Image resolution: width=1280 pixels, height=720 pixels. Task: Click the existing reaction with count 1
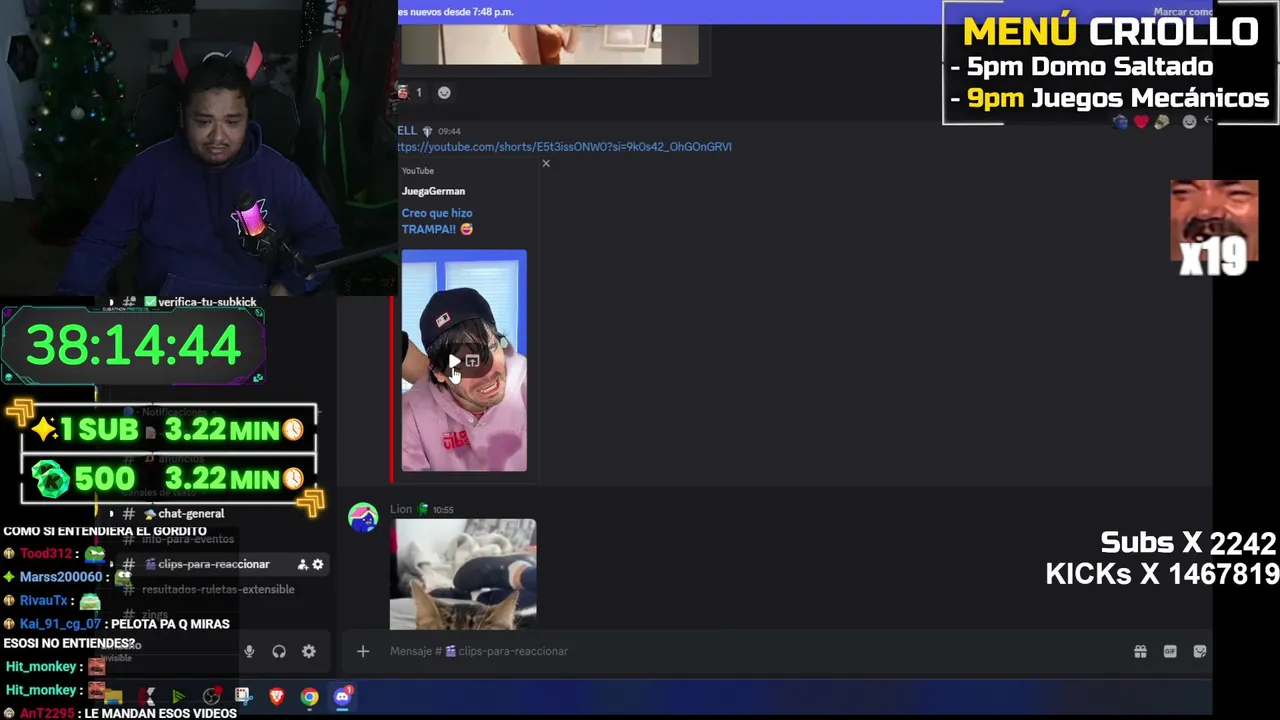click(410, 93)
